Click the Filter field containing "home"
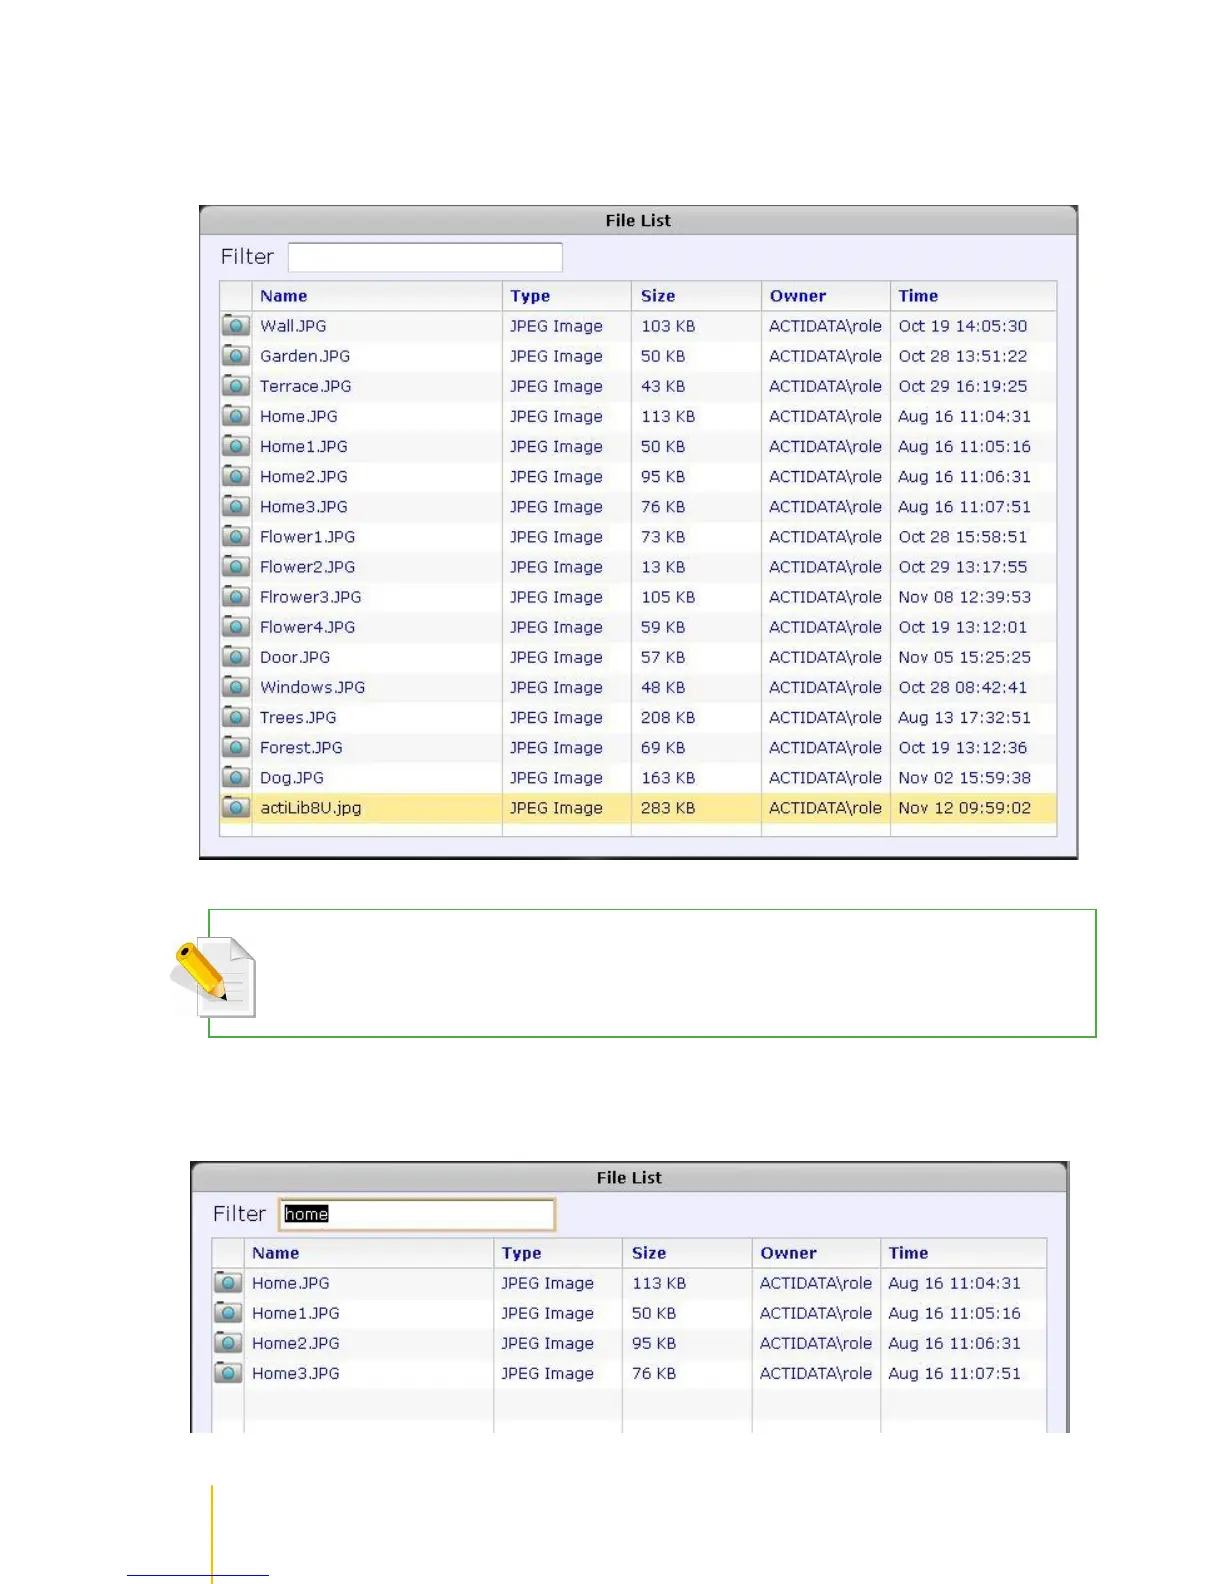This screenshot has width=1224, height=1584. 417,1214
